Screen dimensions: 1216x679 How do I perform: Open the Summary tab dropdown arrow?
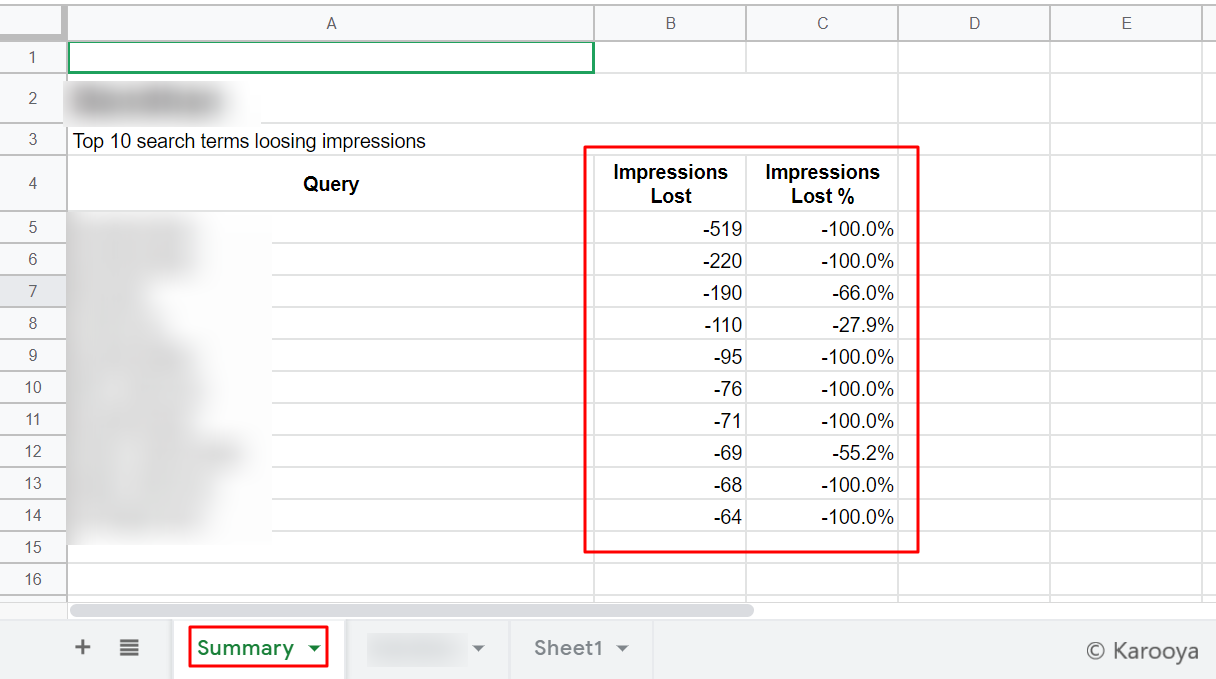[313, 648]
